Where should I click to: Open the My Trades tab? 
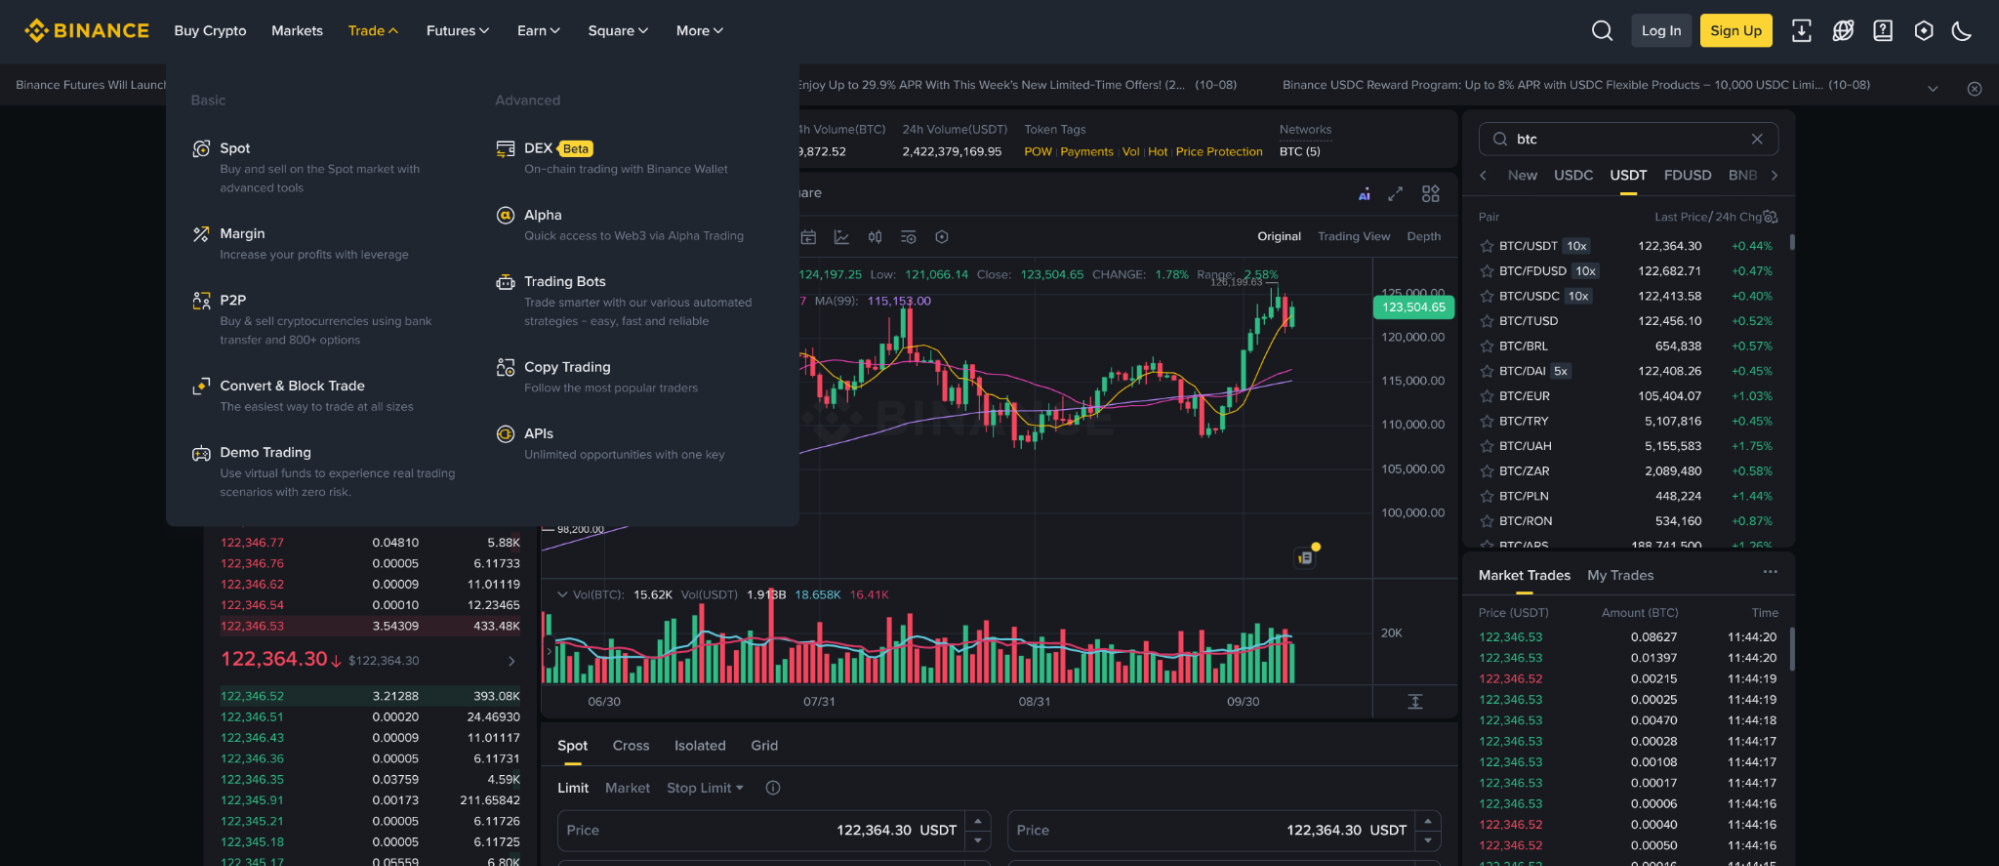[1620, 575]
